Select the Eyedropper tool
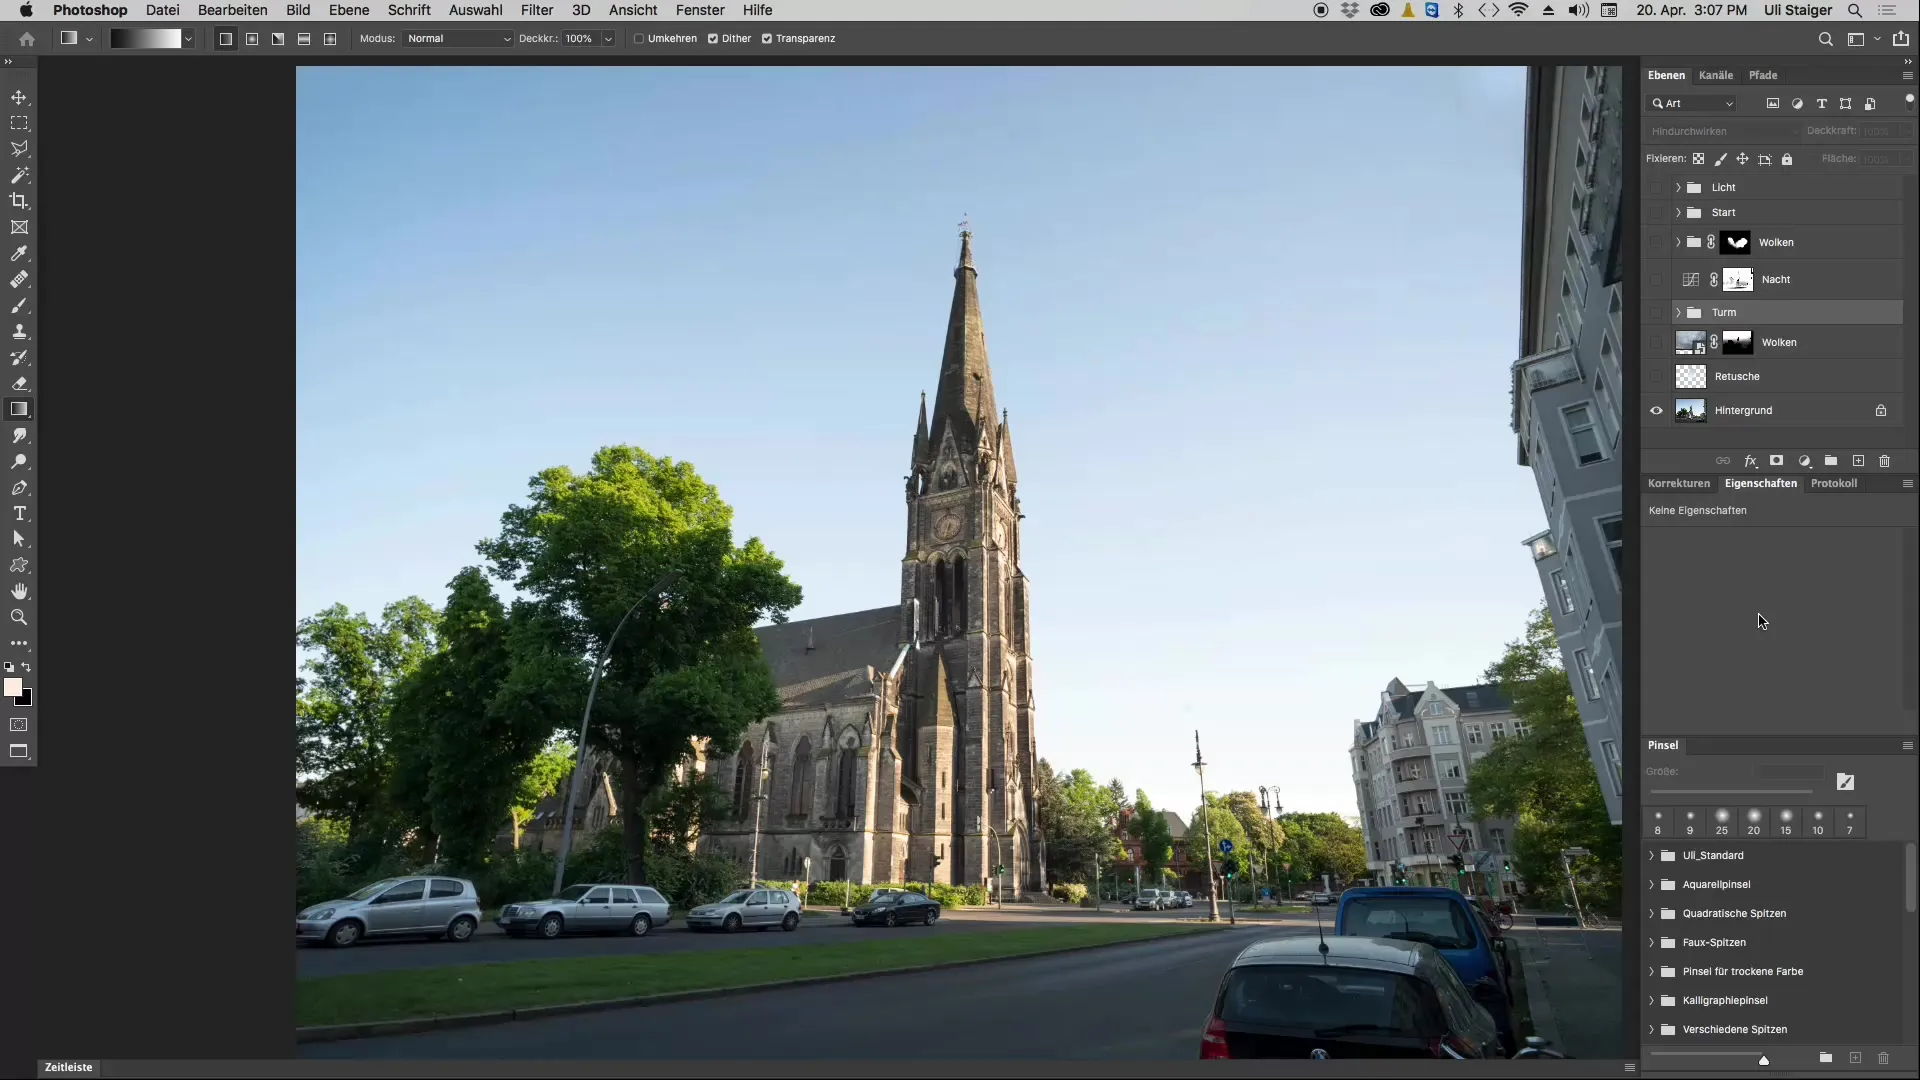Screen dimensions: 1920x1080 pos(19,254)
